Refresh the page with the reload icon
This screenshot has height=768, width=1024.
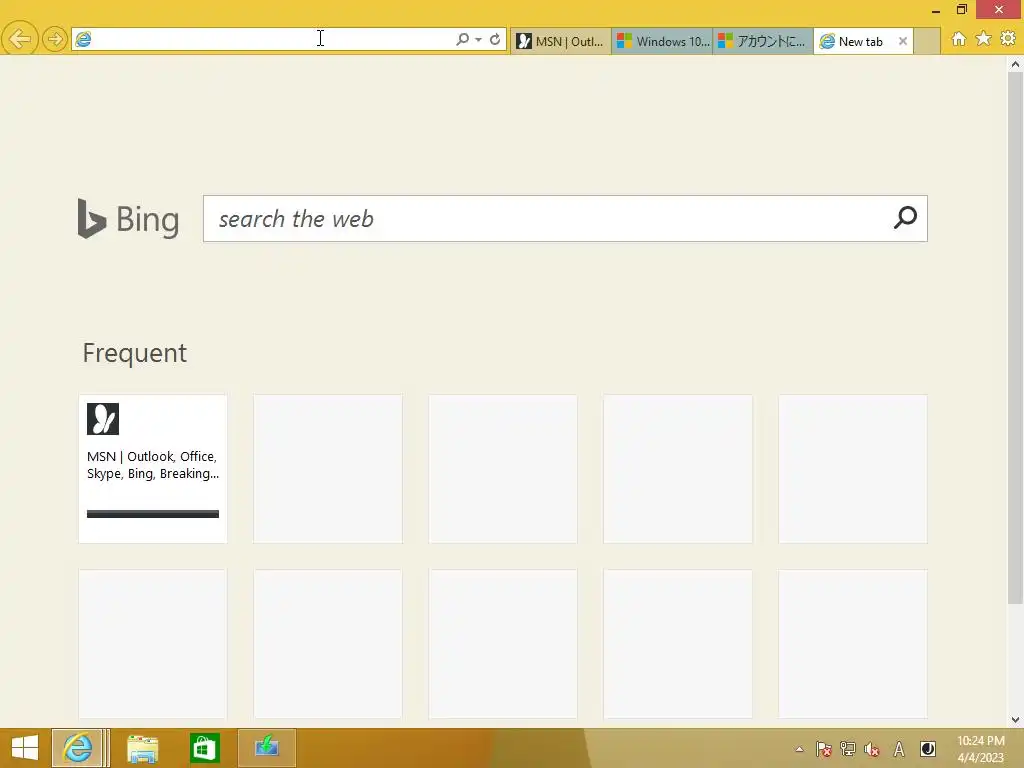pos(495,39)
